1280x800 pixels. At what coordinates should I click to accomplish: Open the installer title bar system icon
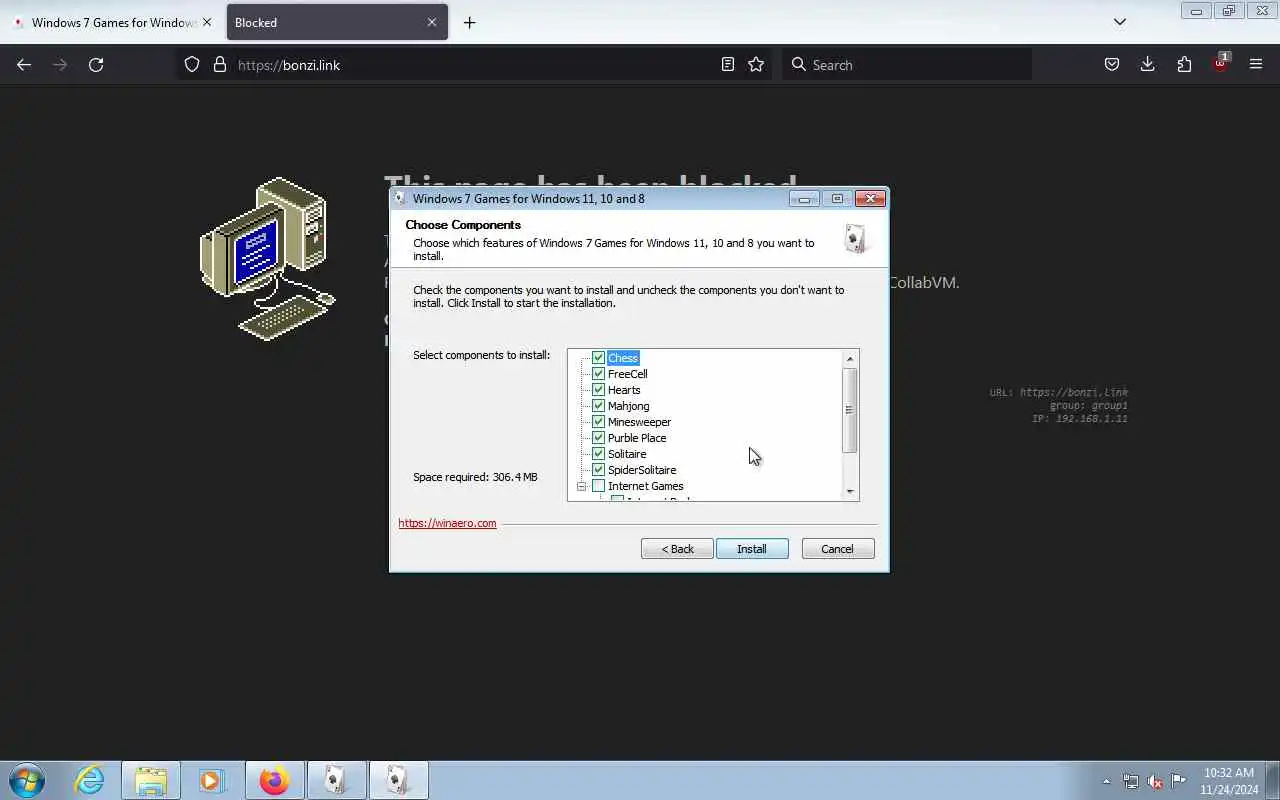(x=400, y=198)
